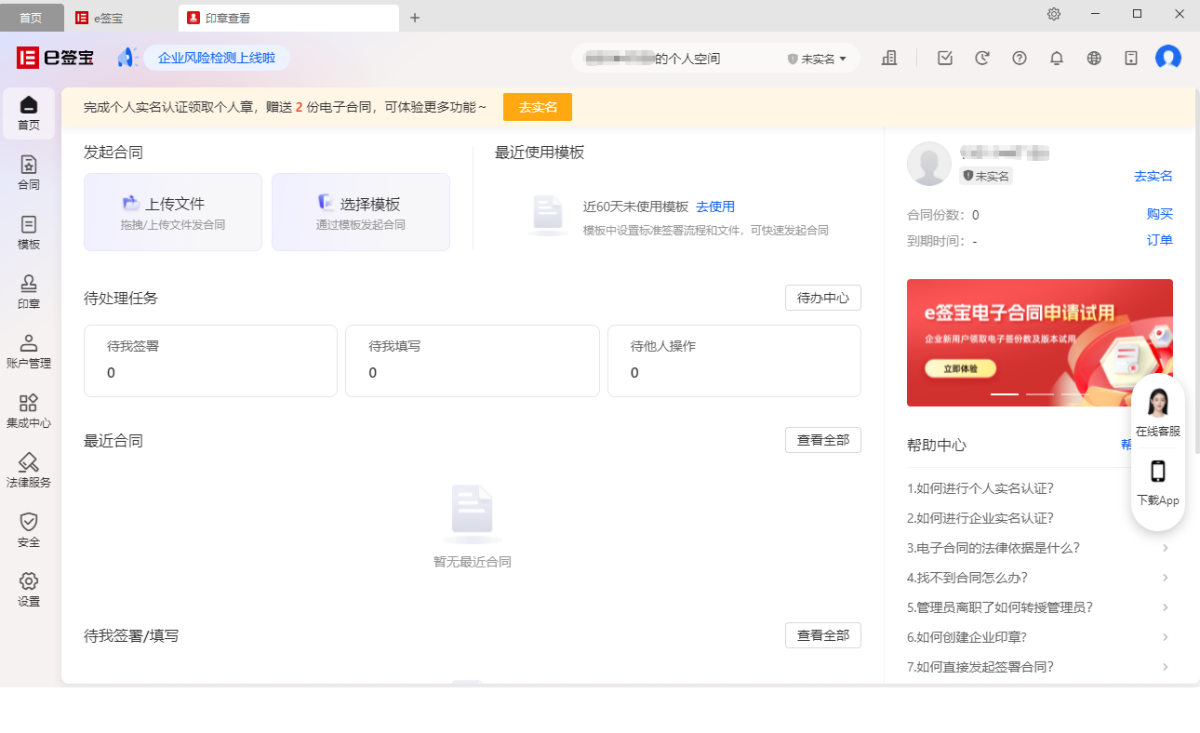1200x733 pixels.
Task: Open 集成中心 in the sidebar
Action: (29, 411)
